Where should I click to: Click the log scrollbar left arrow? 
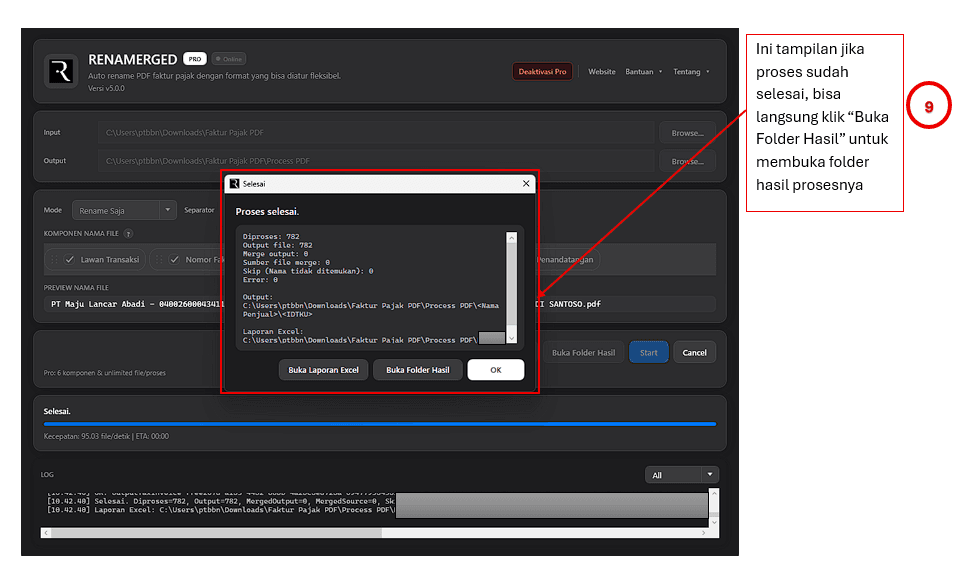click(x=46, y=533)
